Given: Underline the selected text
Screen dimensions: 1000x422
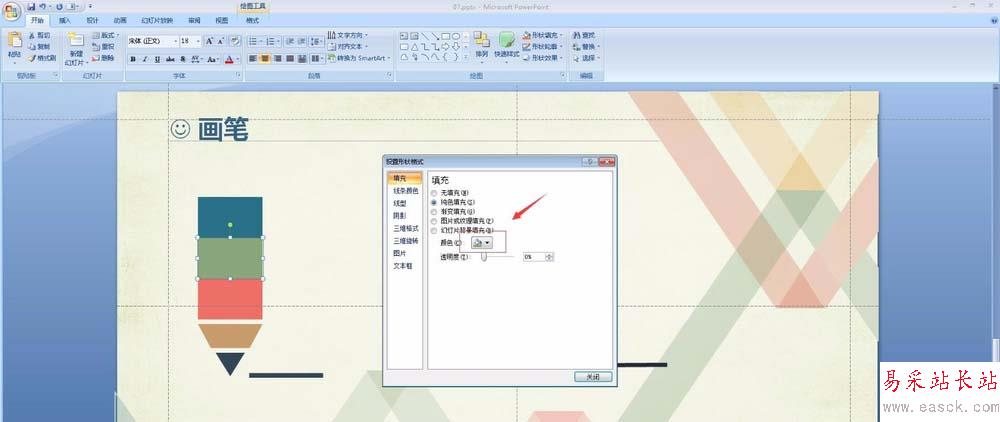Looking at the screenshot, I should (157, 59).
